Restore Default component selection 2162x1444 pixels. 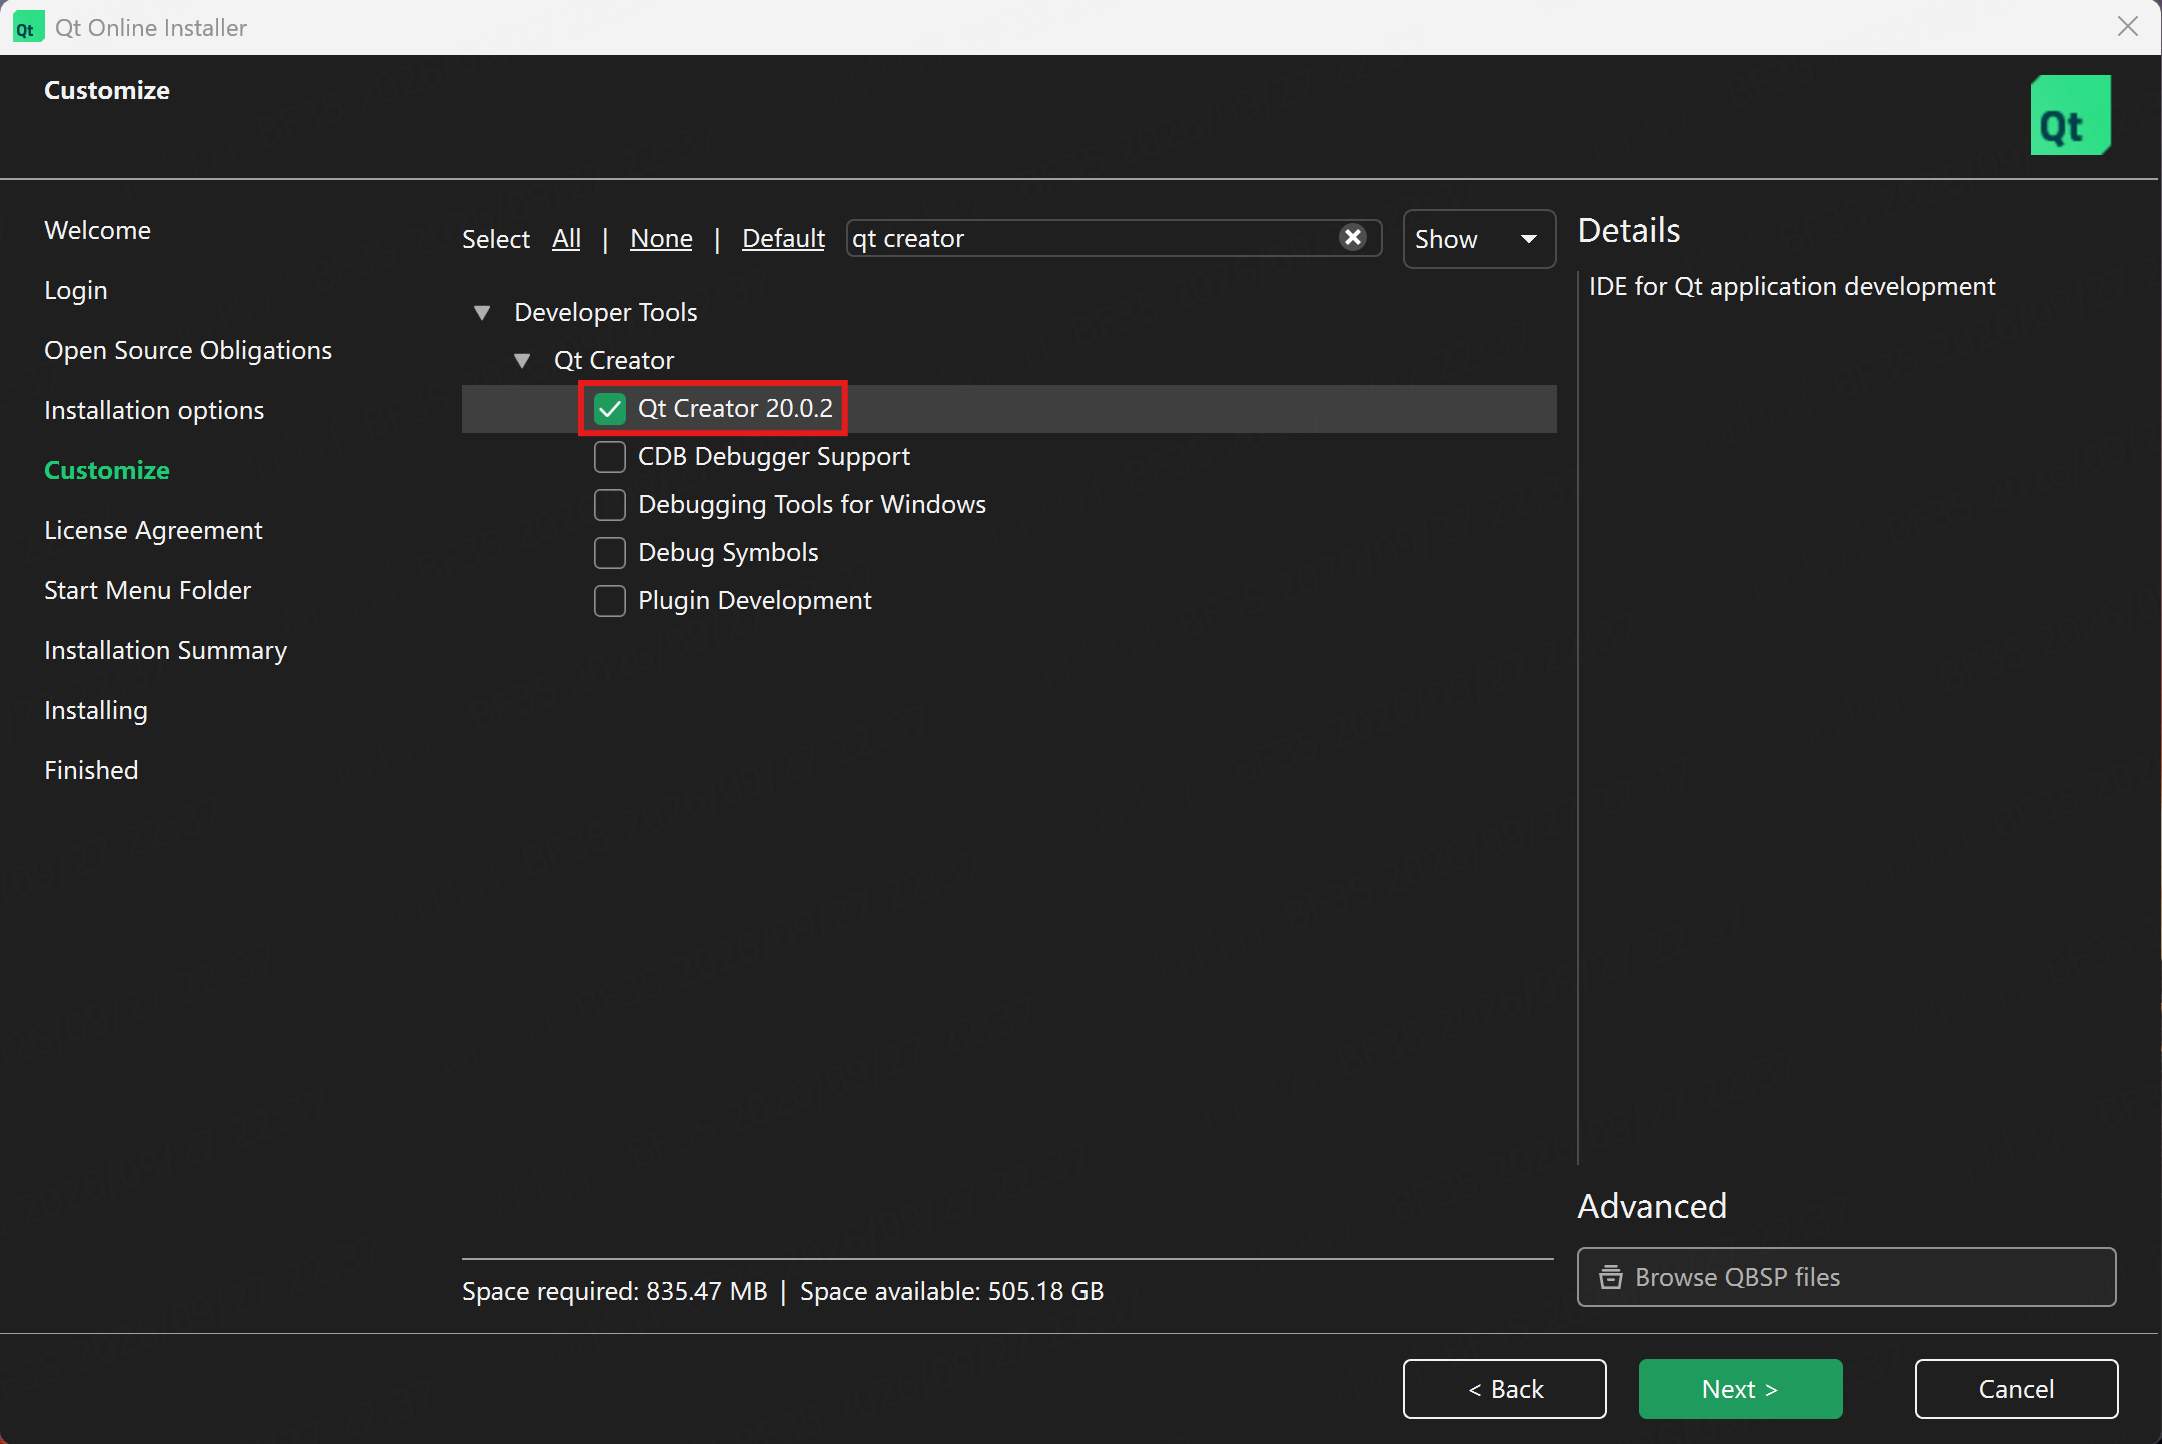pyautogui.click(x=783, y=239)
